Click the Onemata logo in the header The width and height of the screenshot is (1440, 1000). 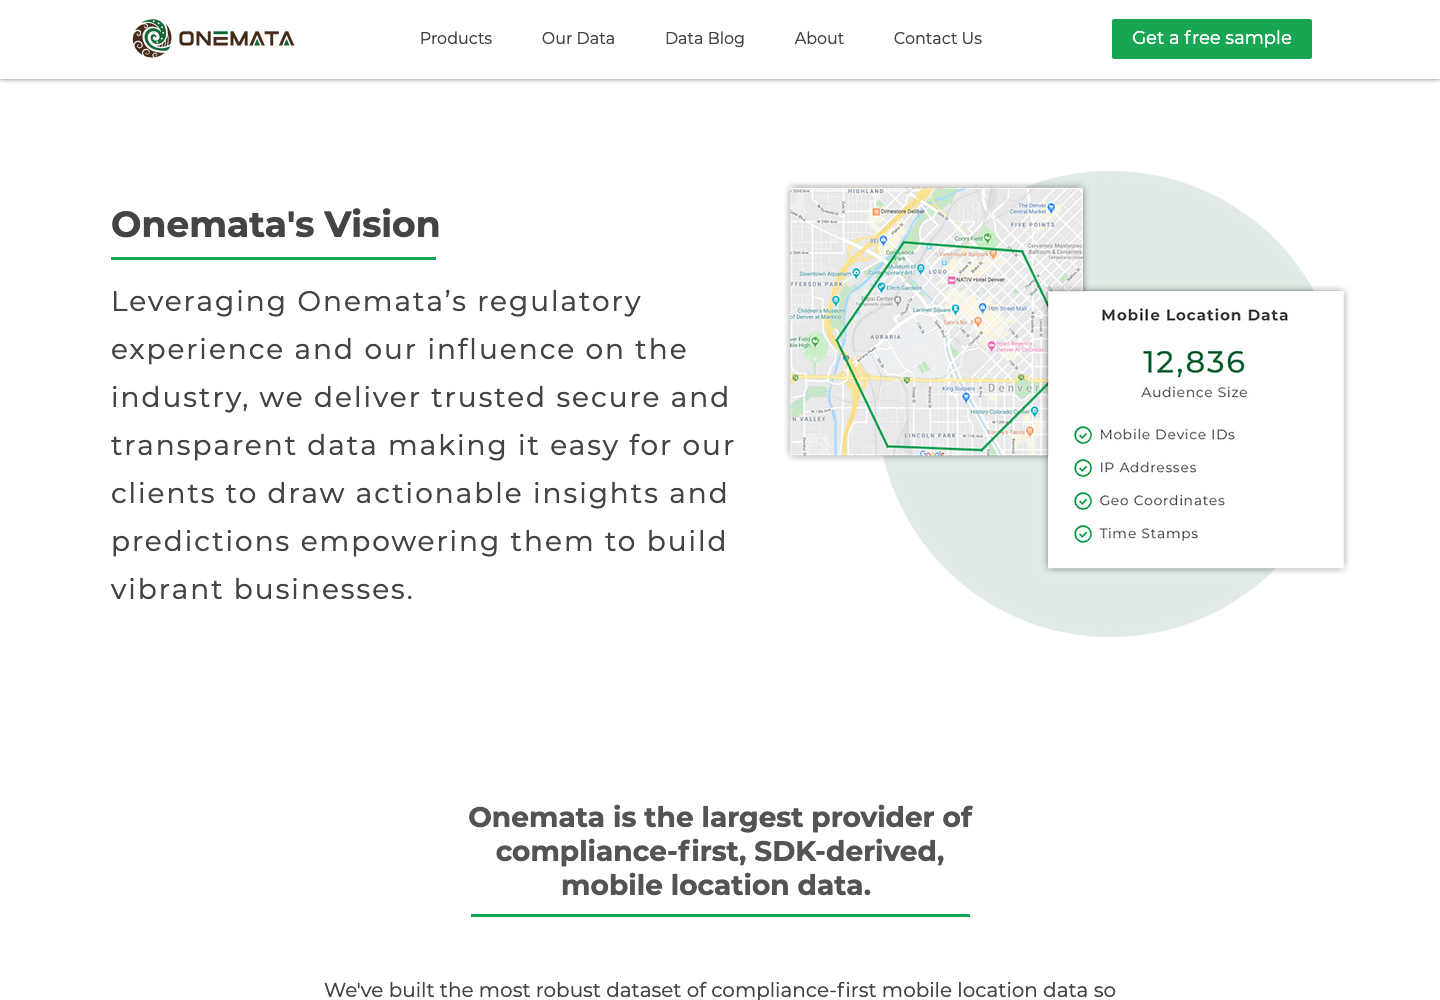pos(213,39)
